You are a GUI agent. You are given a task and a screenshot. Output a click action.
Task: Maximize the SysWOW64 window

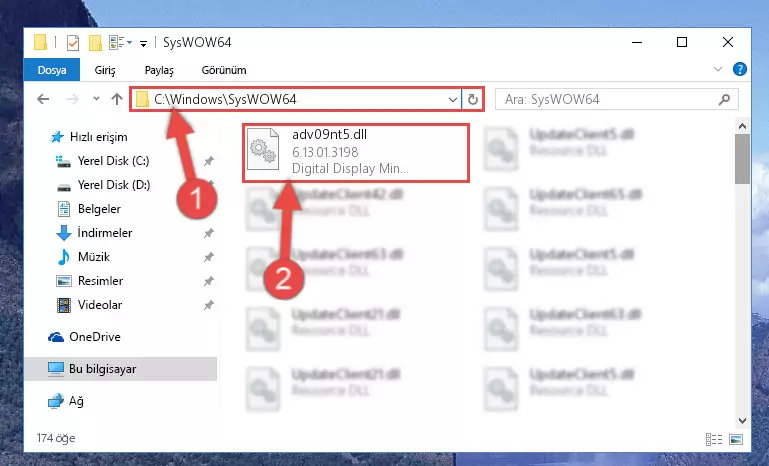click(x=682, y=43)
